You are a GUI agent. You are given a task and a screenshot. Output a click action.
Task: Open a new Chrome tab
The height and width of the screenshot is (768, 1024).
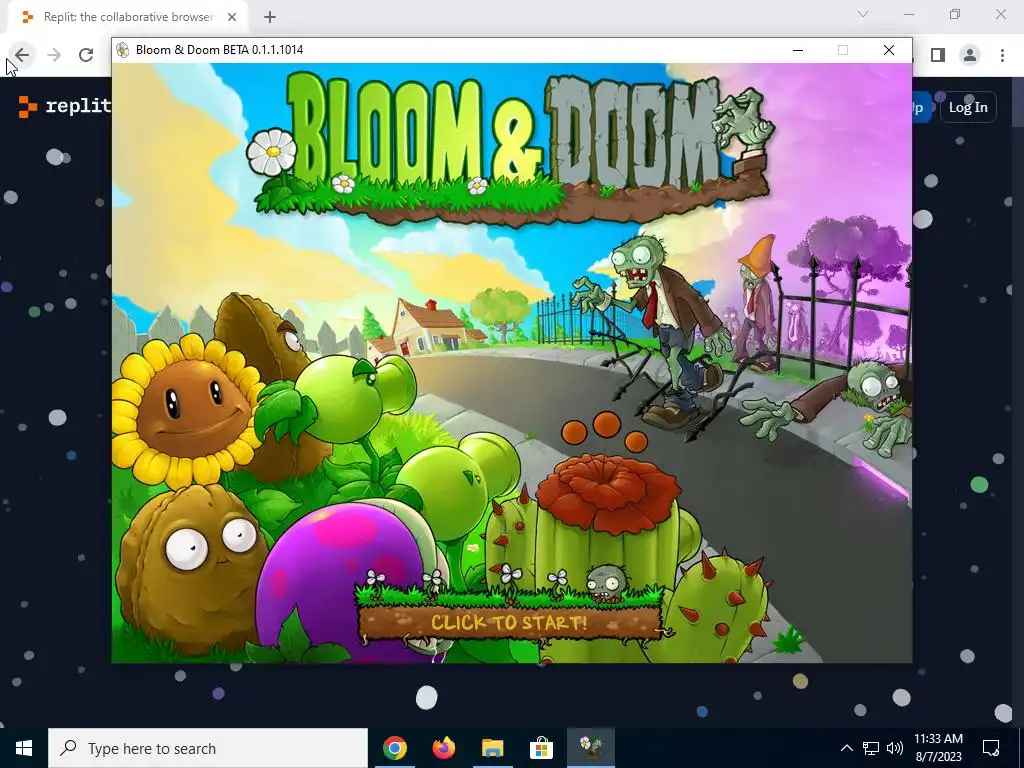coord(270,17)
